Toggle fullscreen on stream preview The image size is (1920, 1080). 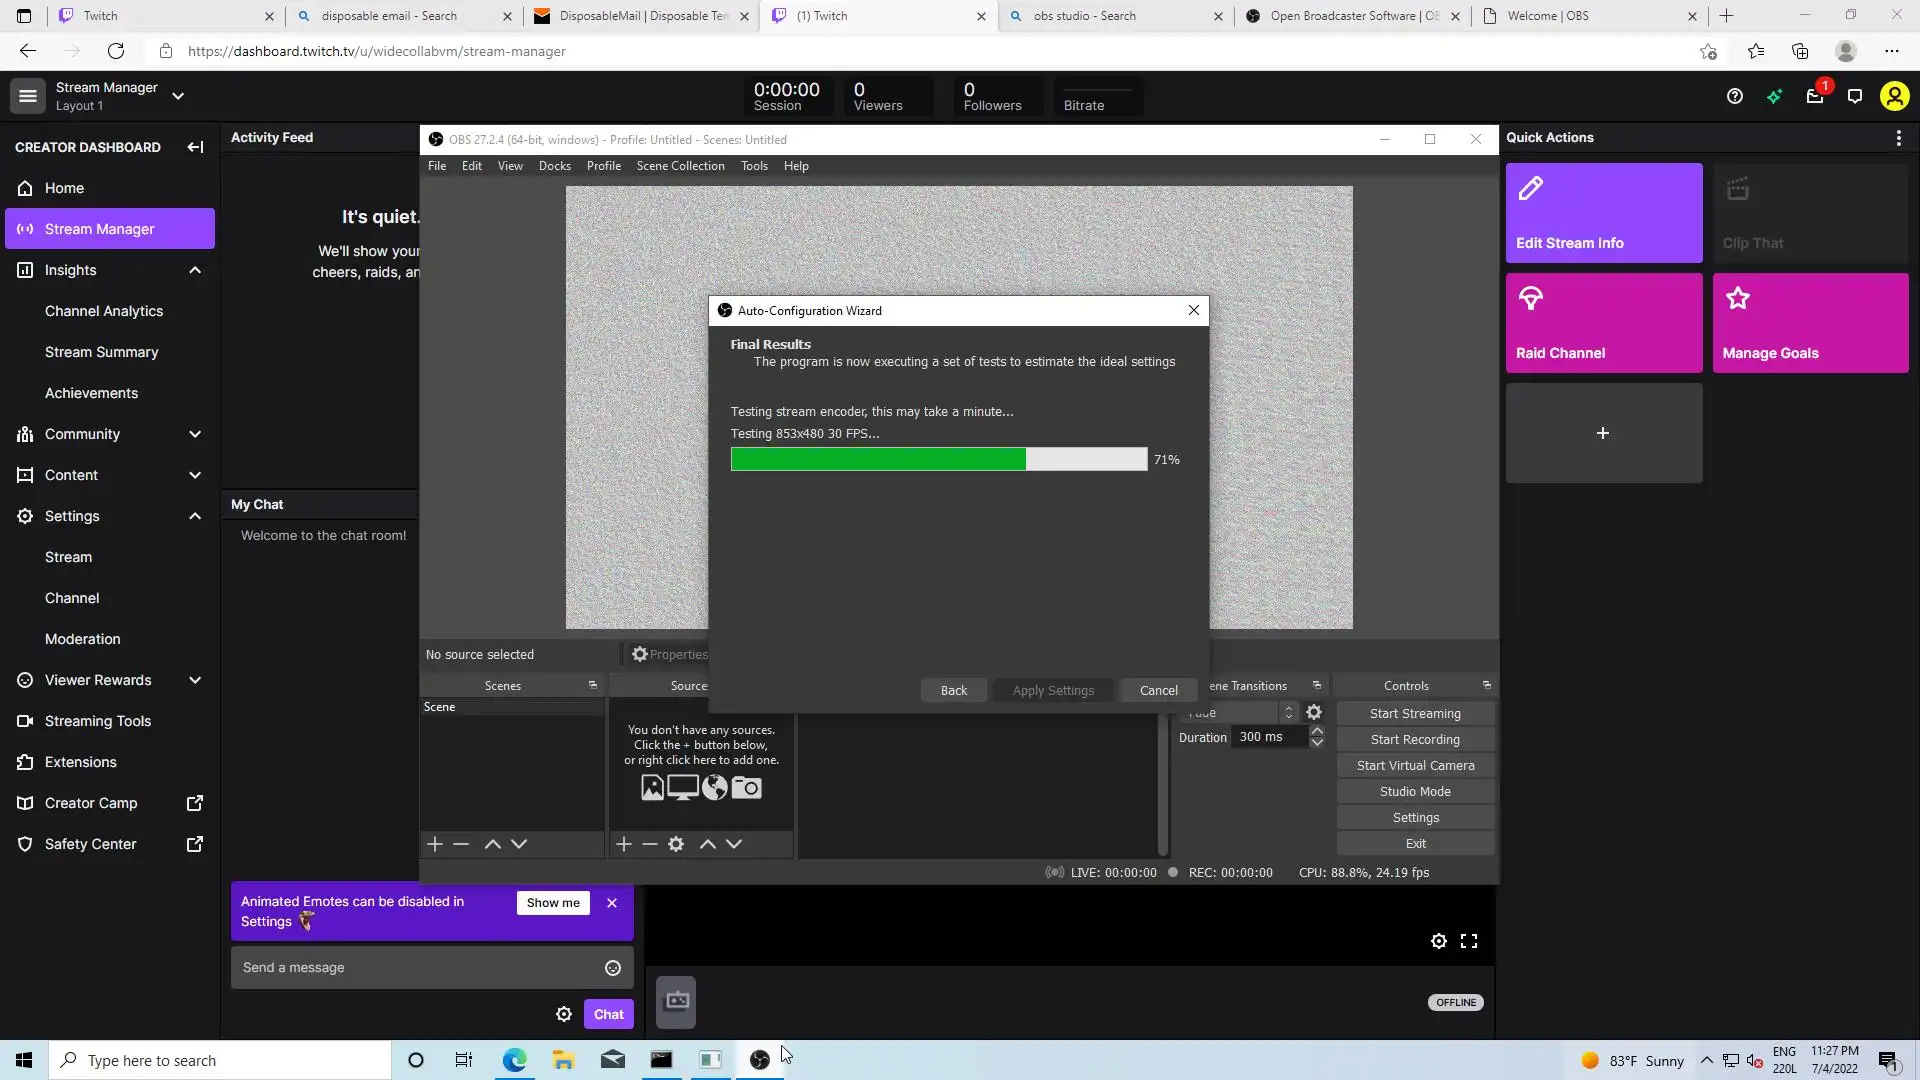(x=1468, y=941)
